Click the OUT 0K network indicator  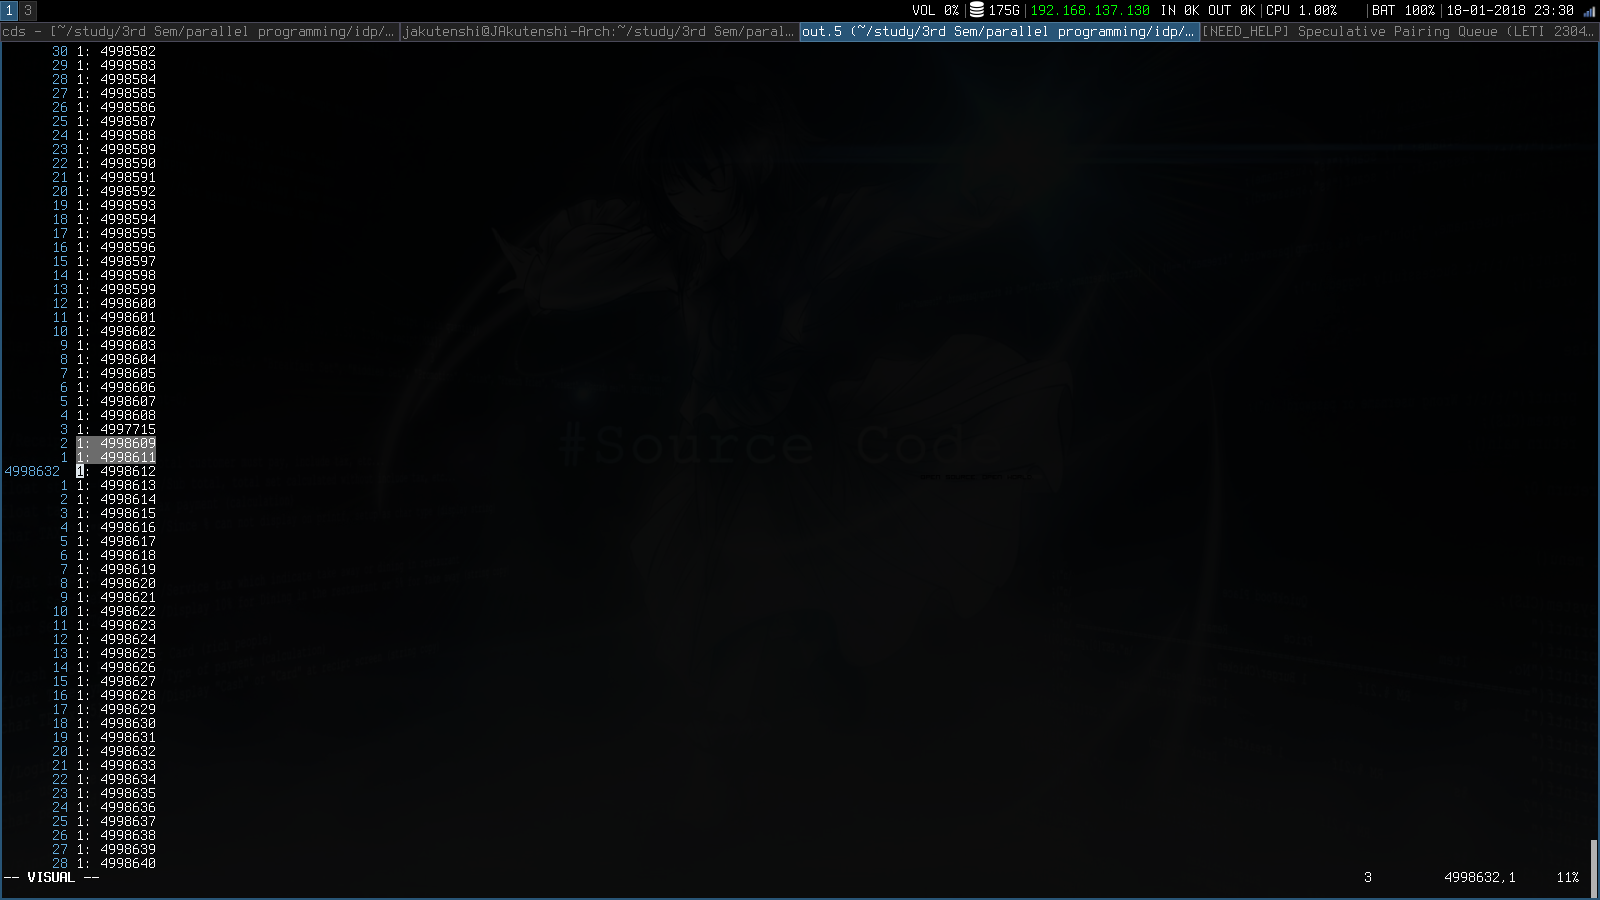tap(1232, 10)
